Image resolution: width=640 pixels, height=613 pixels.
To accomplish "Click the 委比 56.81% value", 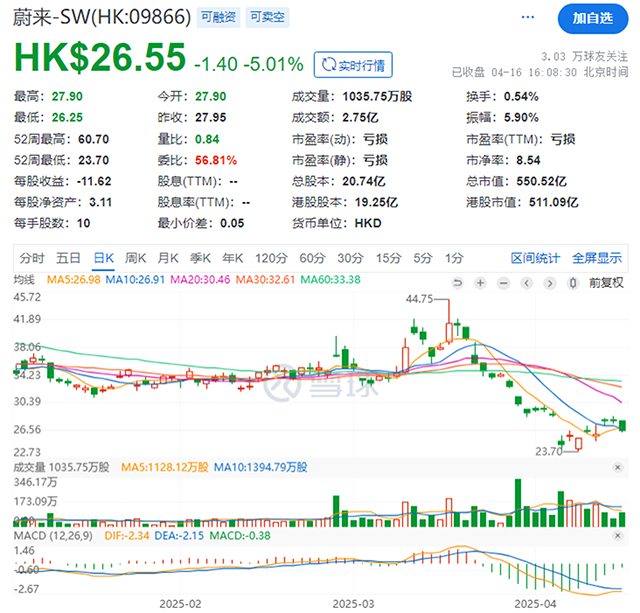I will coord(216,160).
